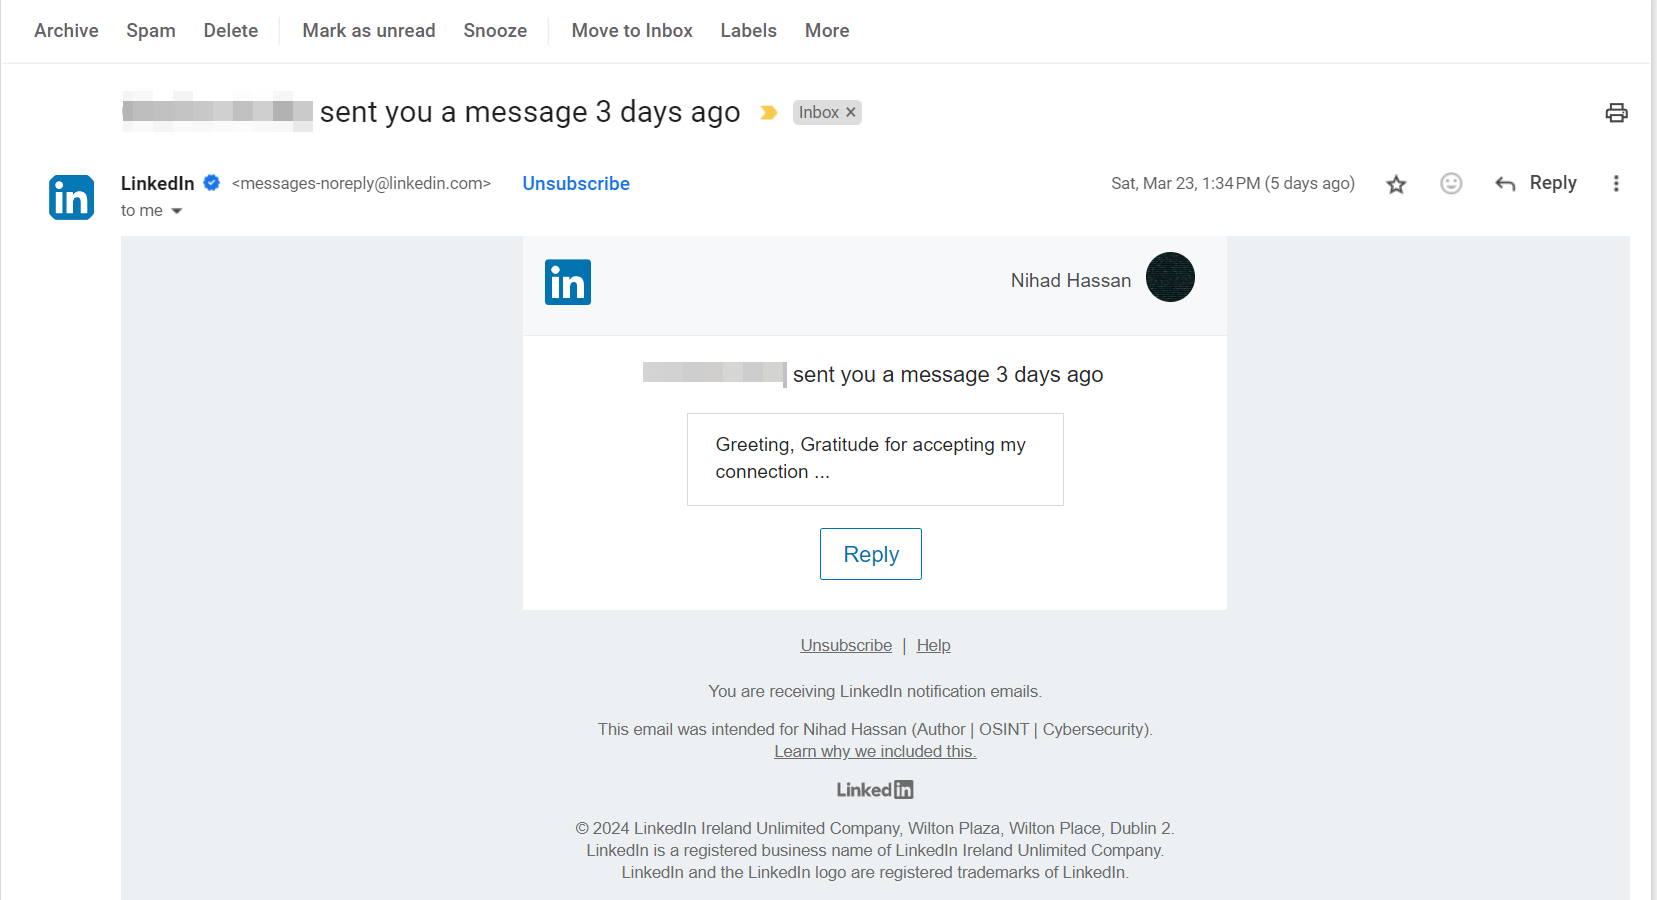Star this LinkedIn email
The image size is (1657, 900).
(1396, 184)
